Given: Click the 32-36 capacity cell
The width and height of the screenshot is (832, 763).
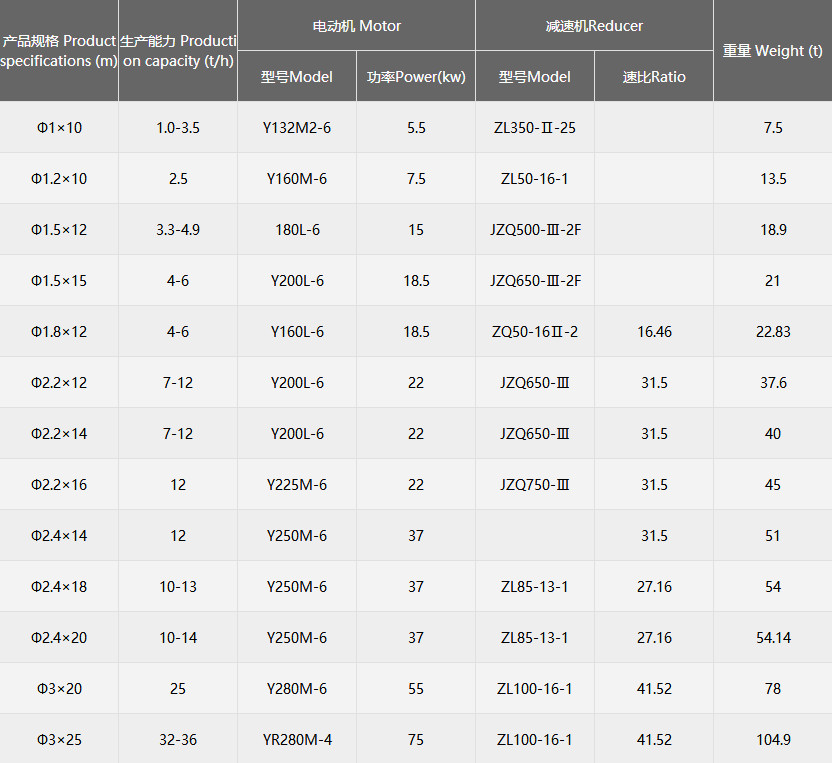Looking at the screenshot, I should [178, 740].
